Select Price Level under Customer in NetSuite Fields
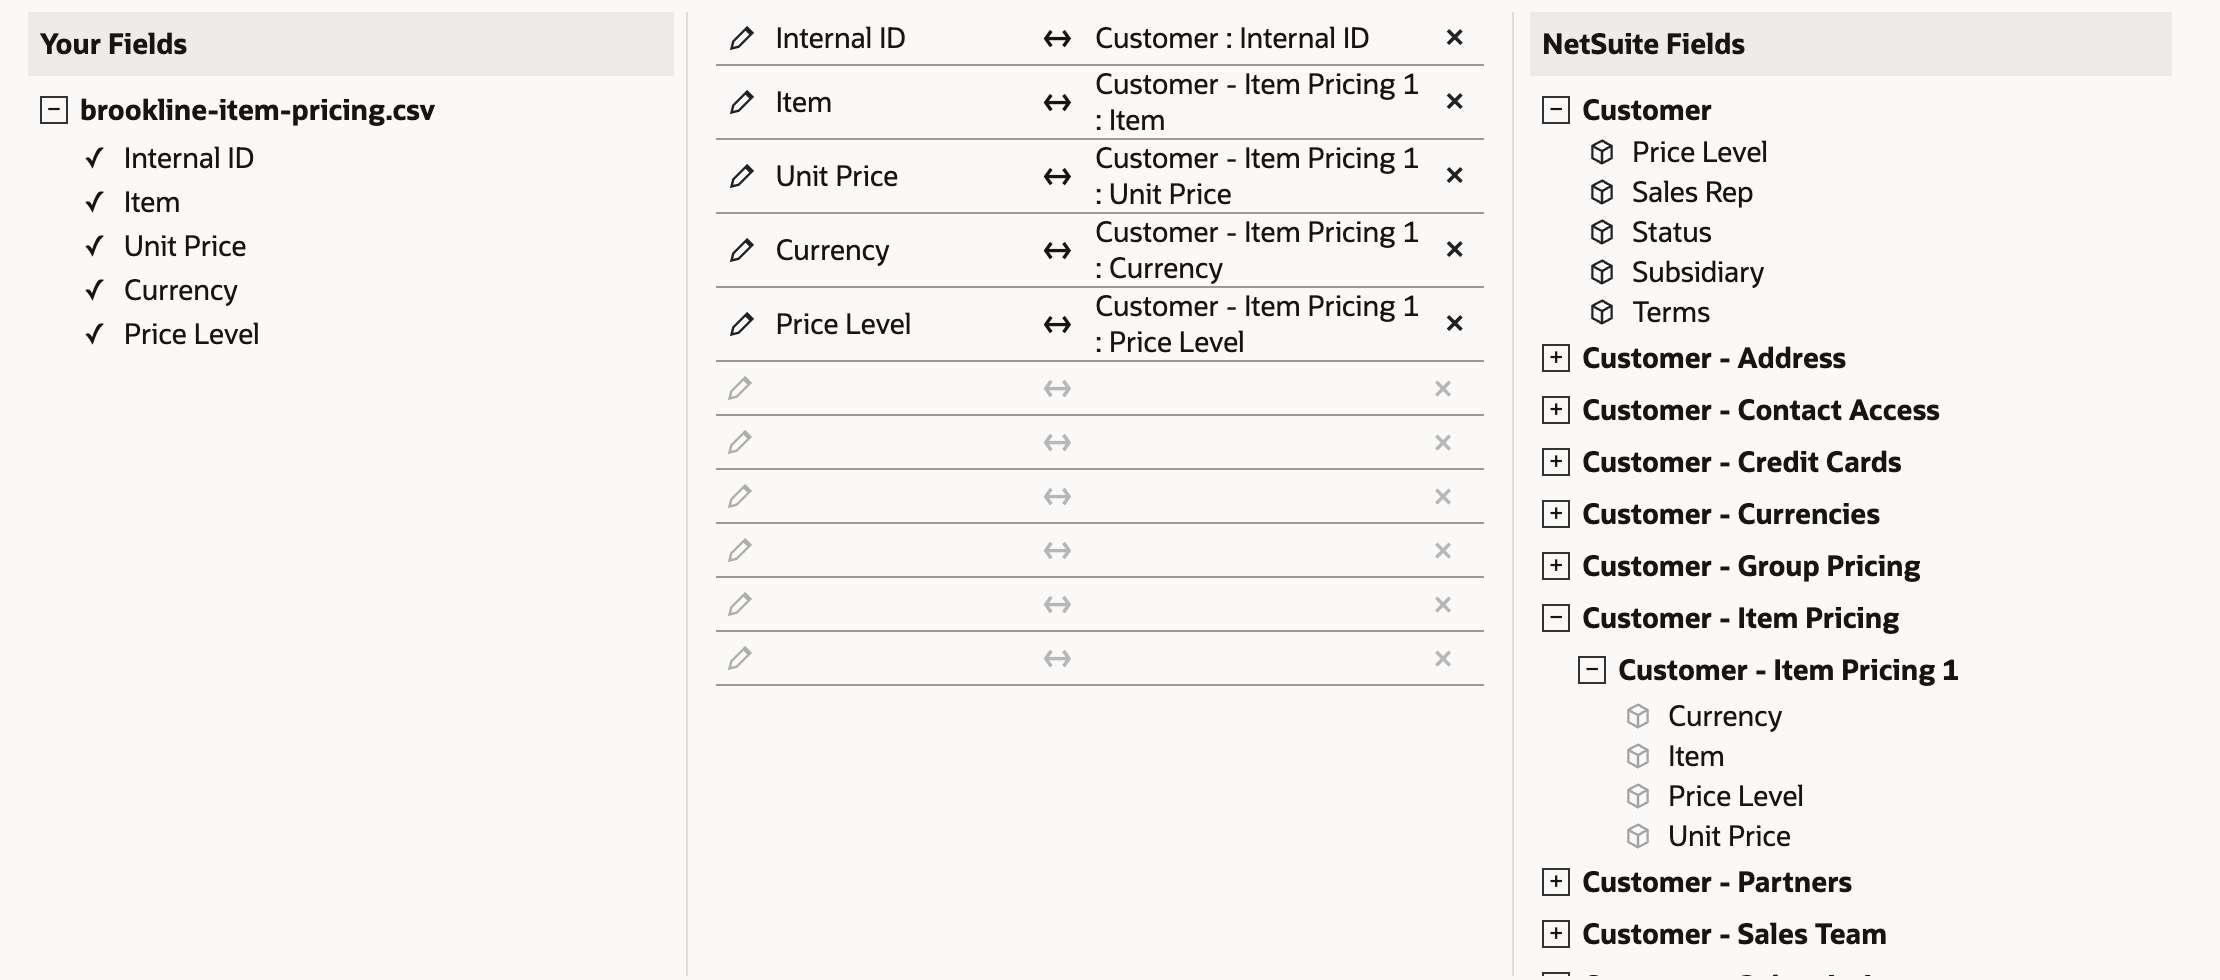The image size is (2220, 980). (x=1700, y=152)
